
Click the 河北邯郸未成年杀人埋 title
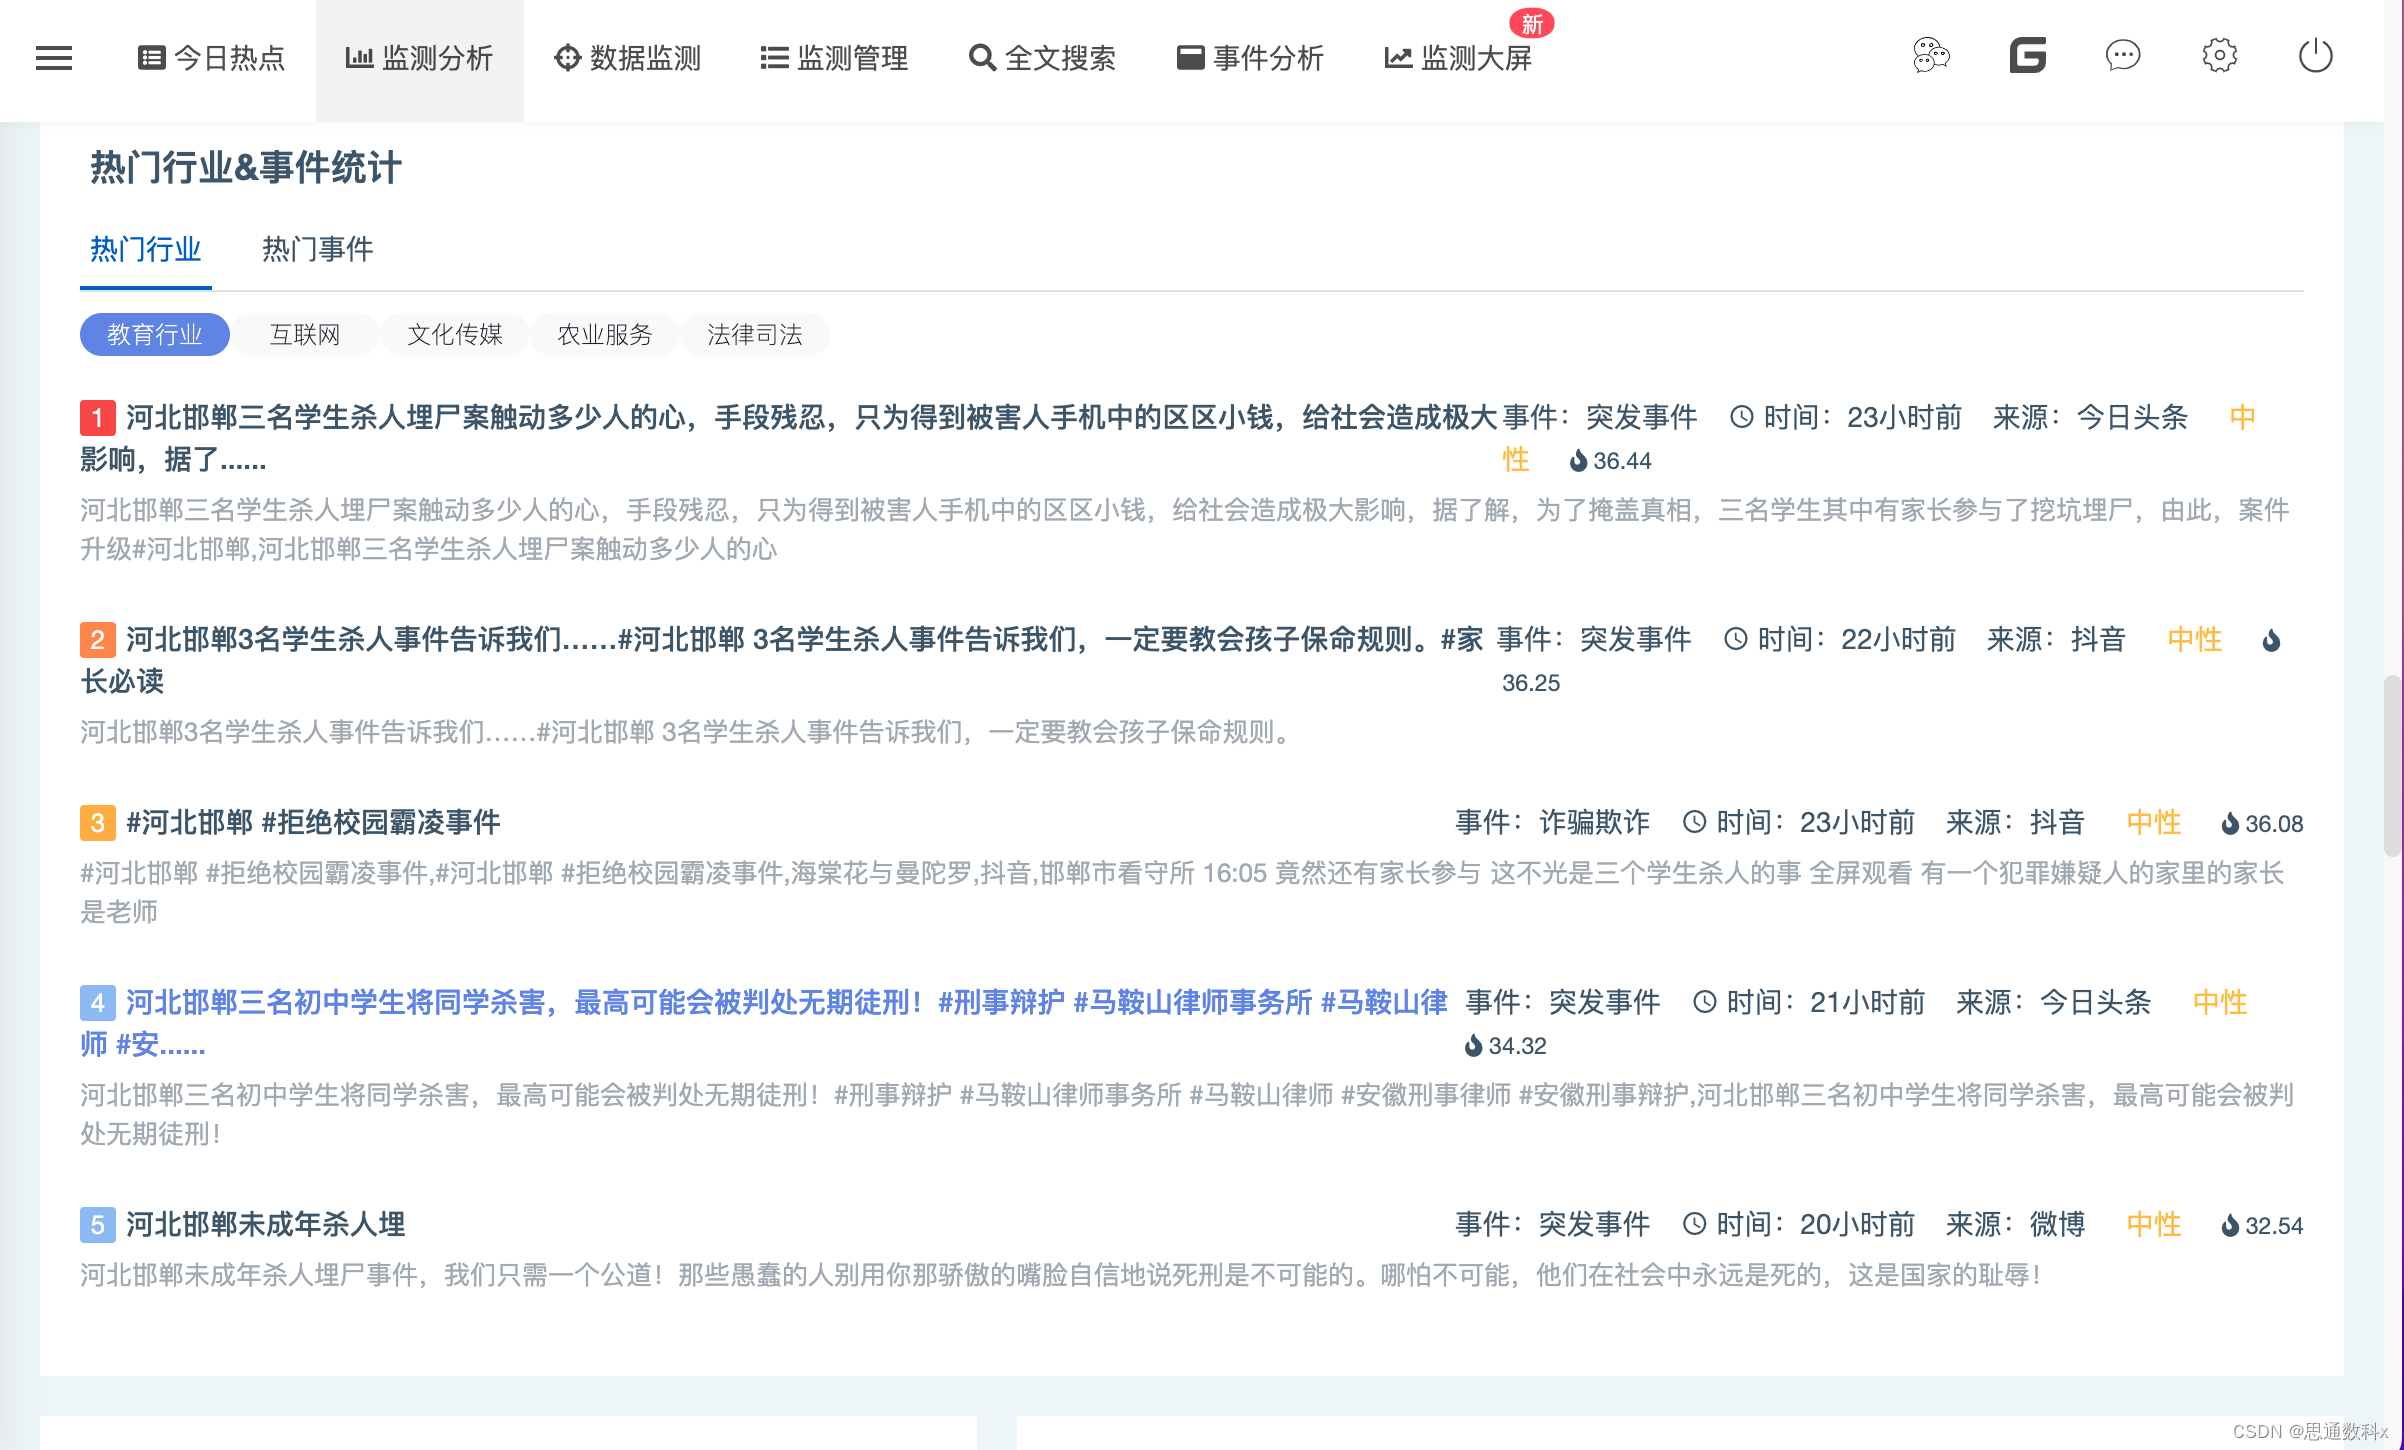tap(265, 1224)
